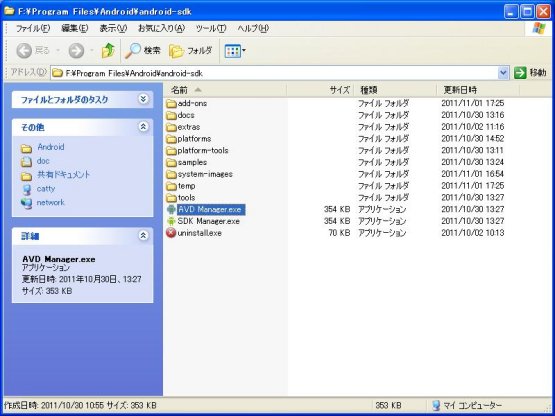Screen dimensions: 555x416
Task: Open the 共有ドキュメント link in sidebar
Action: click(x=63, y=175)
